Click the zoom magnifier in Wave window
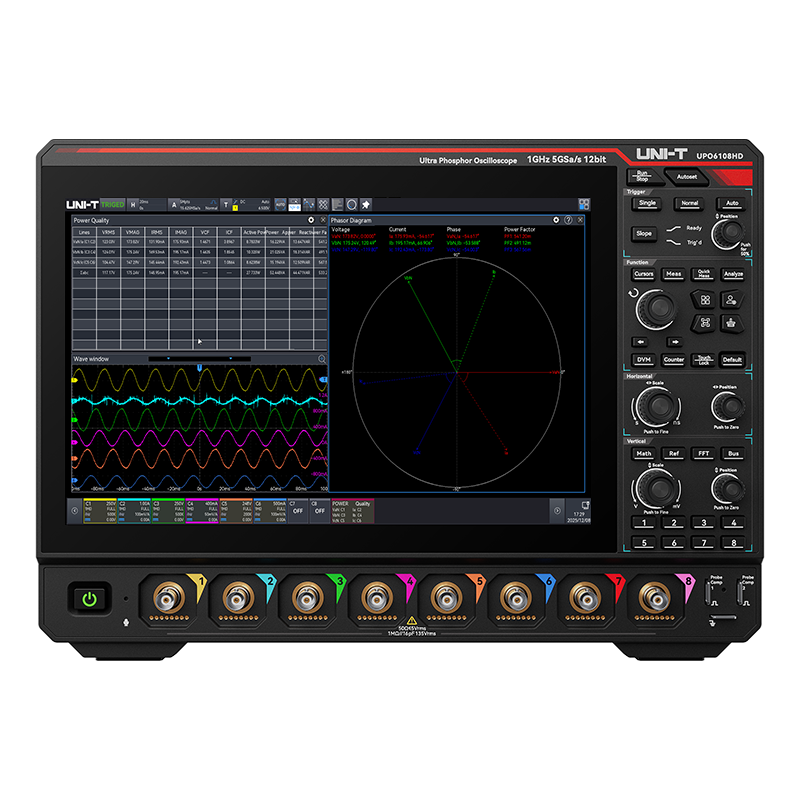This screenshot has width=800, height=800. pos(322,359)
